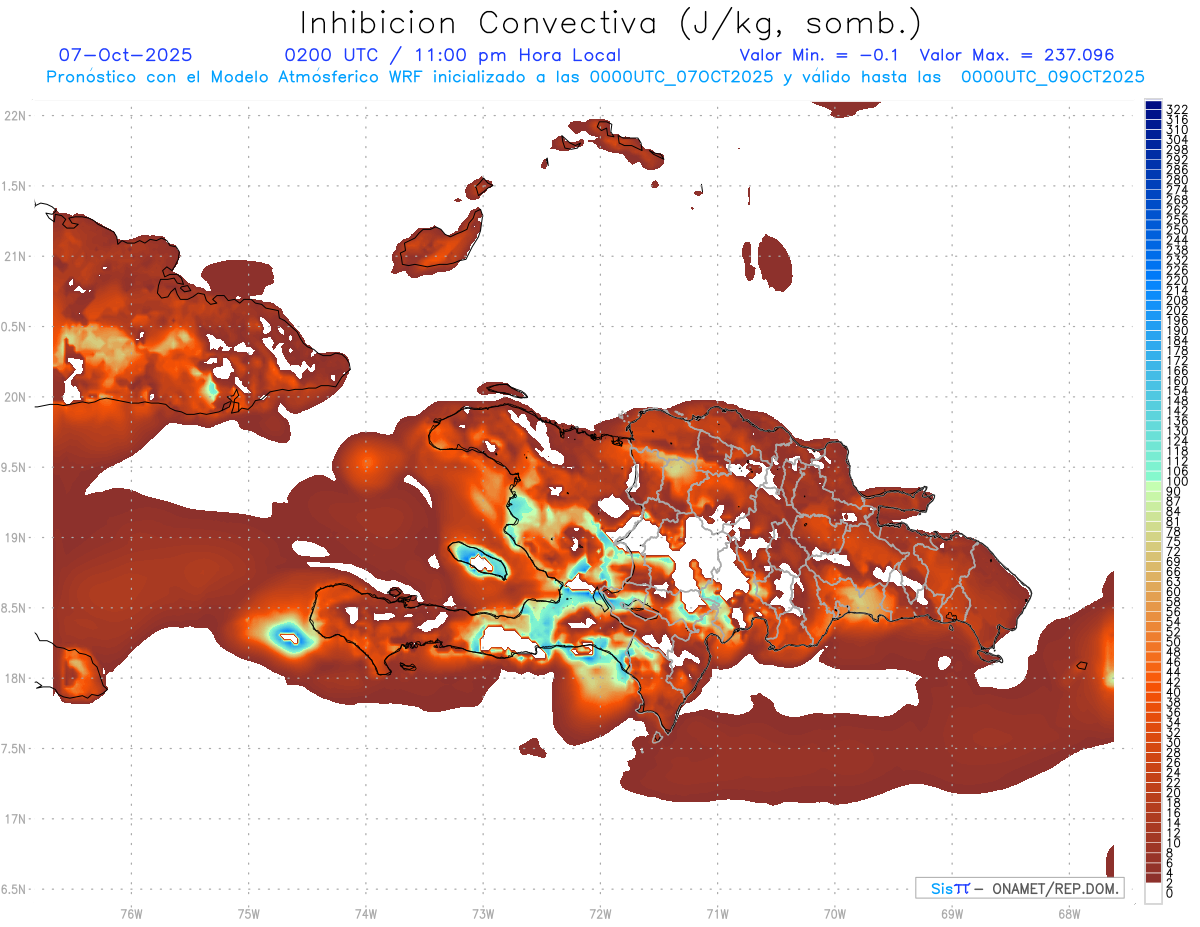Click the '0200 UTC / 11:00 pm Hora Local' text

(x=452, y=56)
